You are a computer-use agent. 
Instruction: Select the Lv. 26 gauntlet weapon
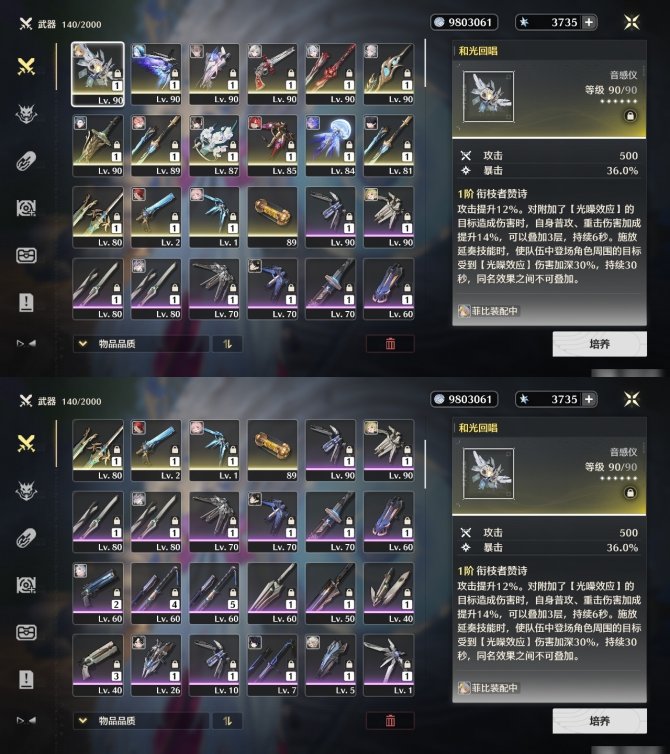(156, 665)
